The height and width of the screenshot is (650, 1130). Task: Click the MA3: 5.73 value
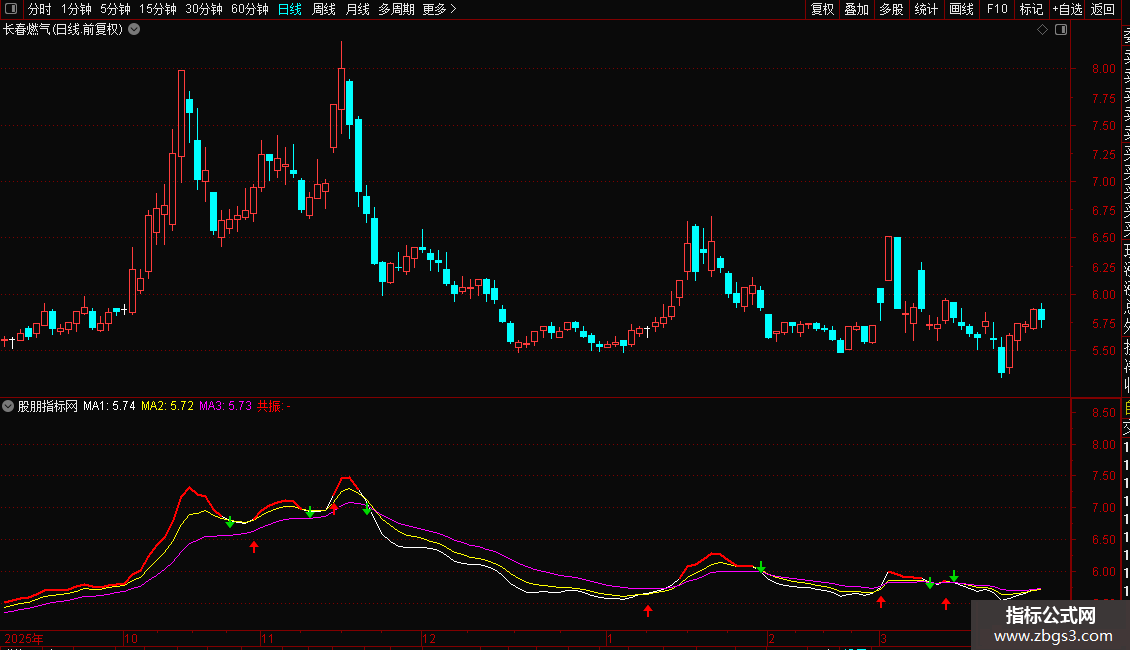(226, 406)
